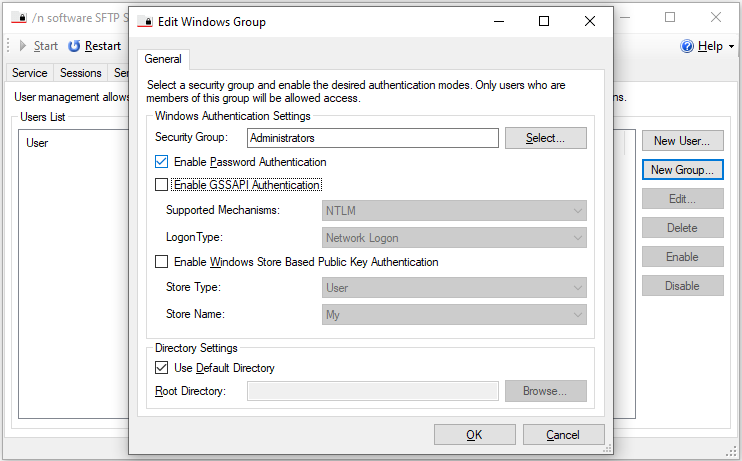Click the SFTP Server app icon in title bar

click(x=18, y=17)
